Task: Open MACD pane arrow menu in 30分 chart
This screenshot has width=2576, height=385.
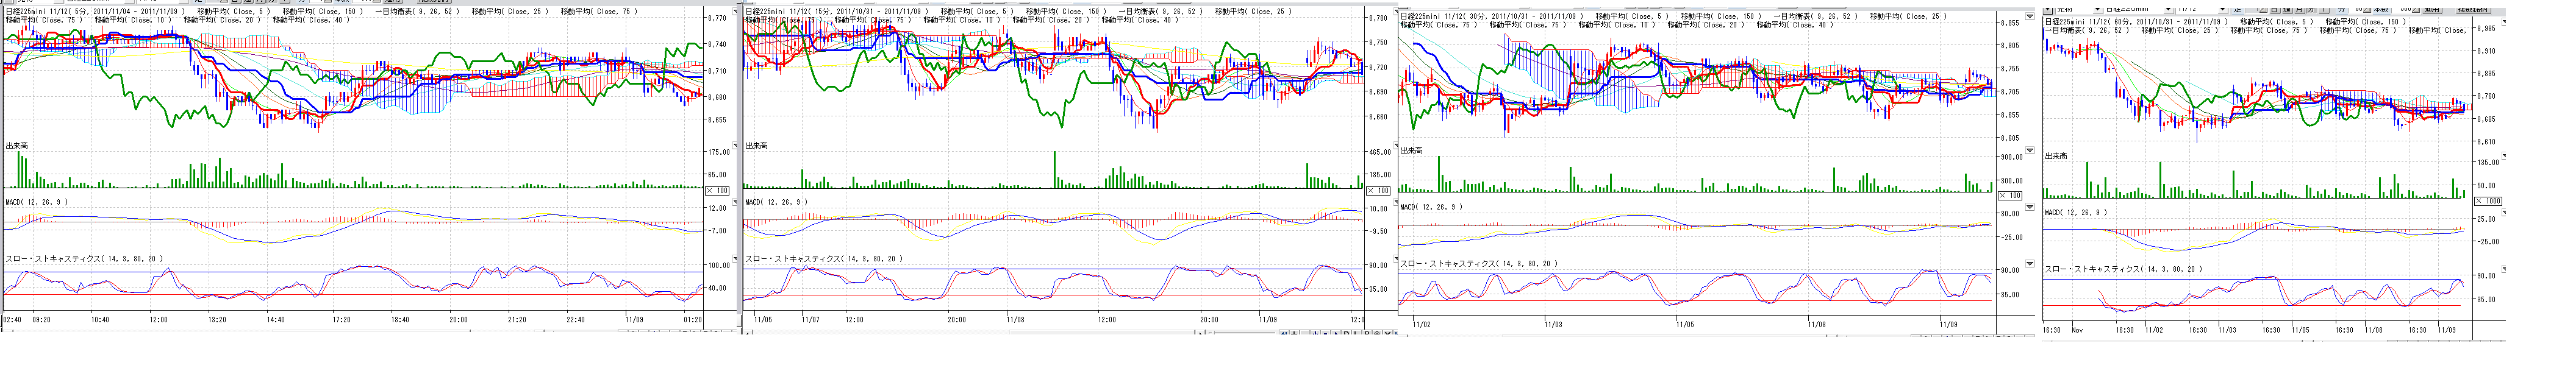Action: [x=2029, y=208]
